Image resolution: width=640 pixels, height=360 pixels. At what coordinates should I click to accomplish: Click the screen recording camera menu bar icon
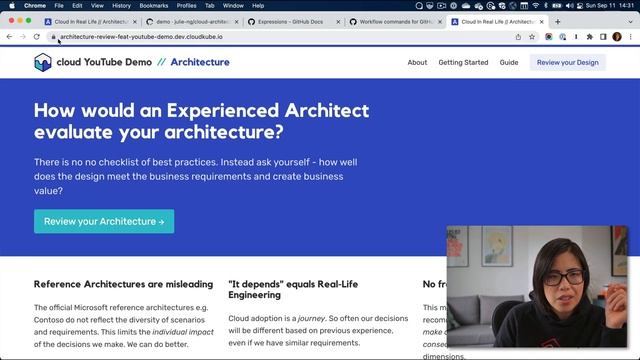click(441, 6)
